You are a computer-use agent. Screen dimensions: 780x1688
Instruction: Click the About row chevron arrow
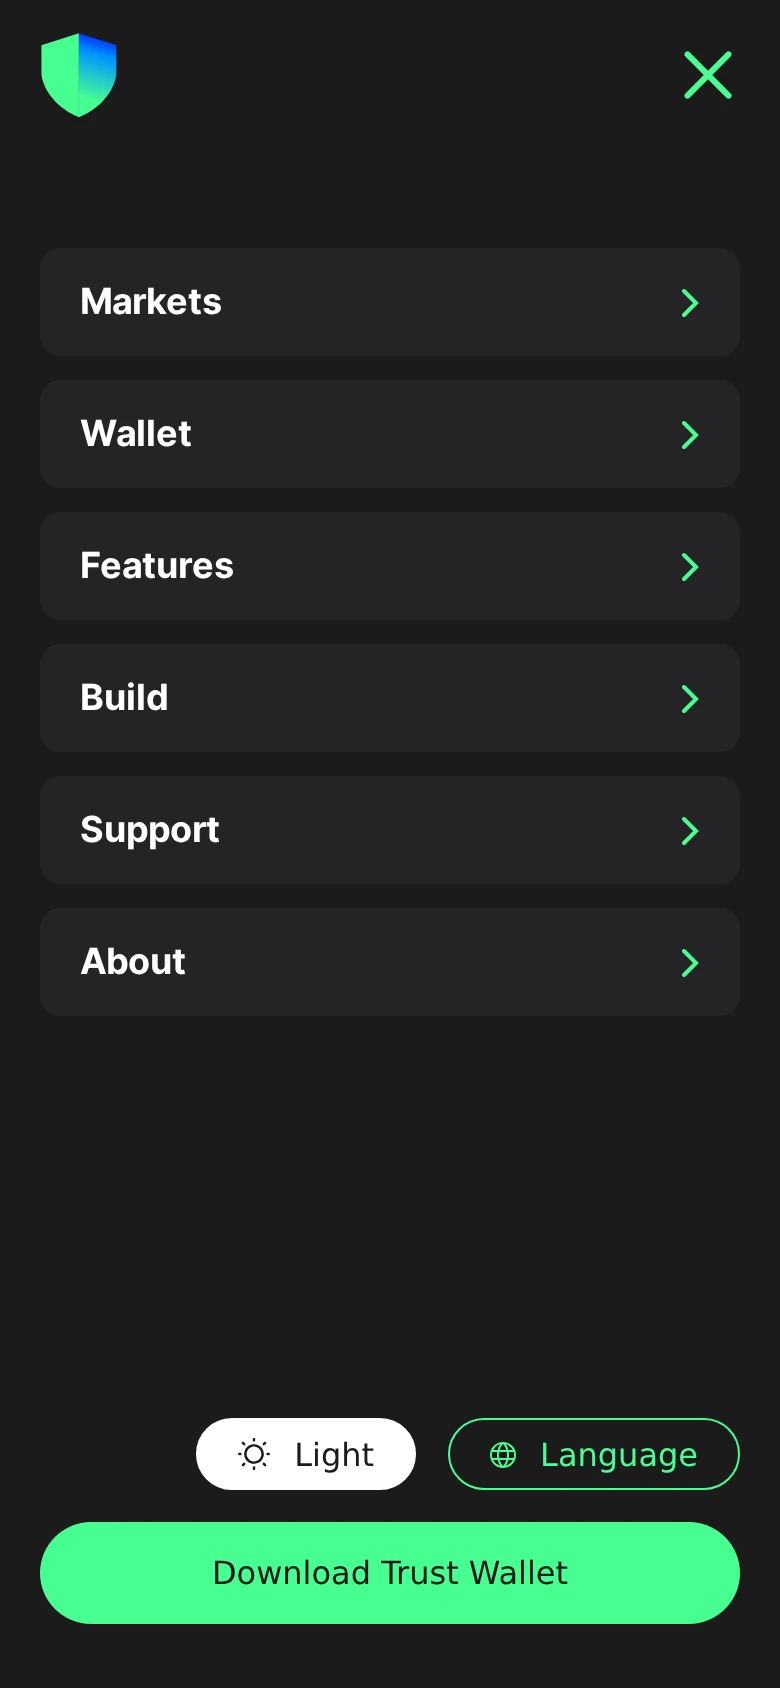[x=690, y=963]
